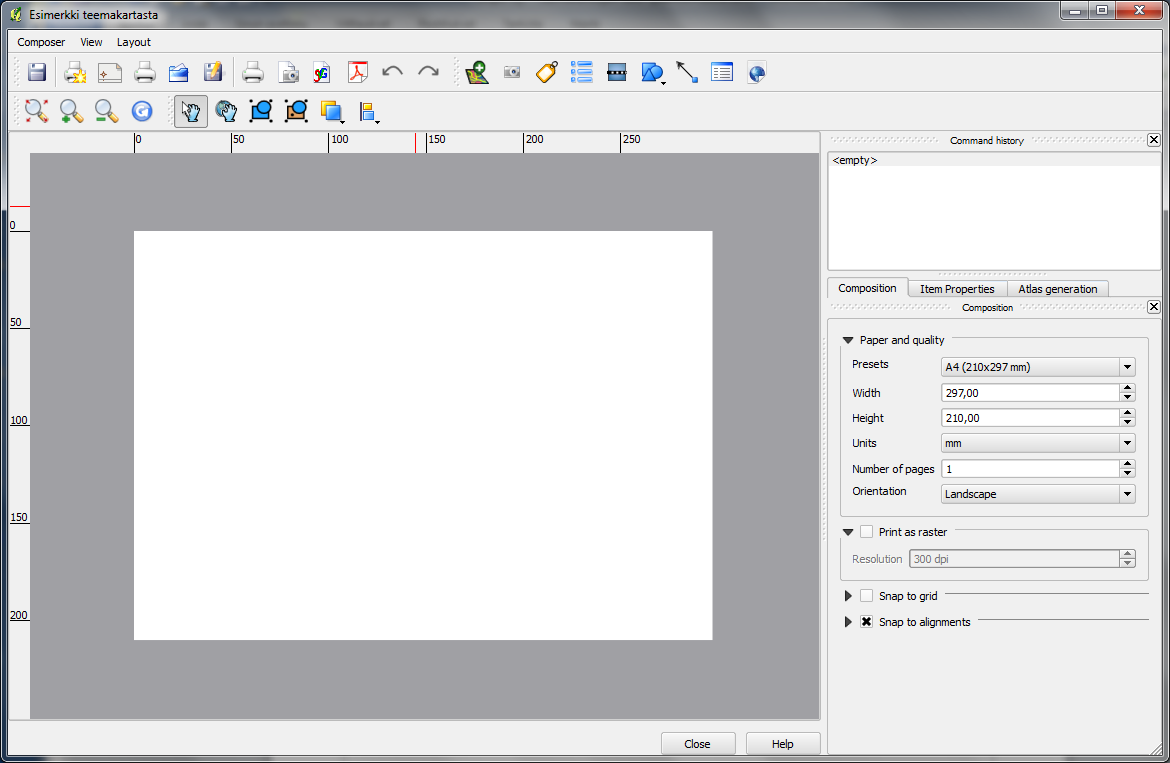
Task: Open the Layout menu
Action: click(134, 43)
